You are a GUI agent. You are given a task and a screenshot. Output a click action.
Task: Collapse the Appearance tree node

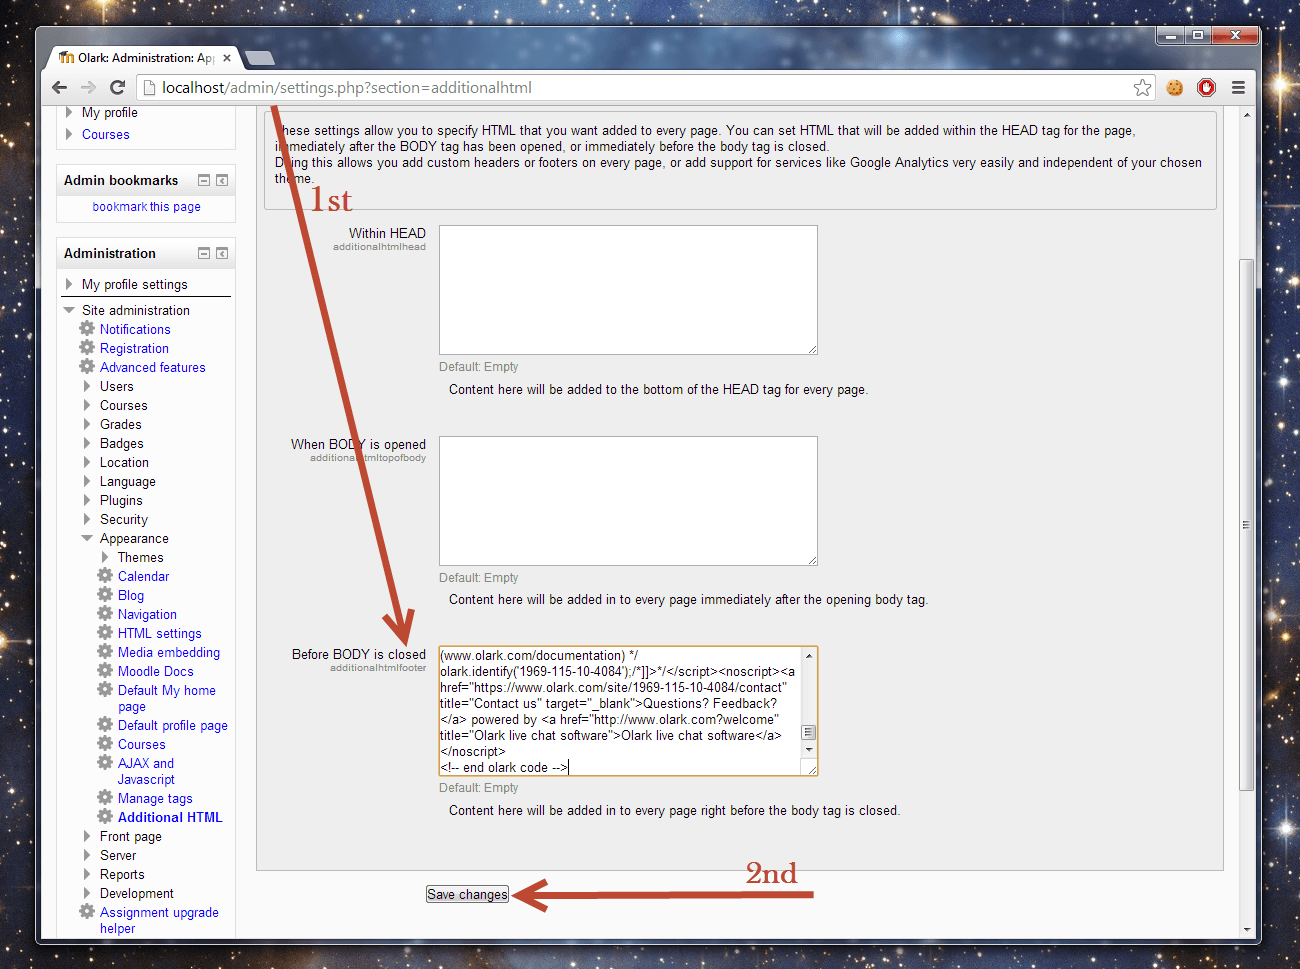tap(87, 539)
